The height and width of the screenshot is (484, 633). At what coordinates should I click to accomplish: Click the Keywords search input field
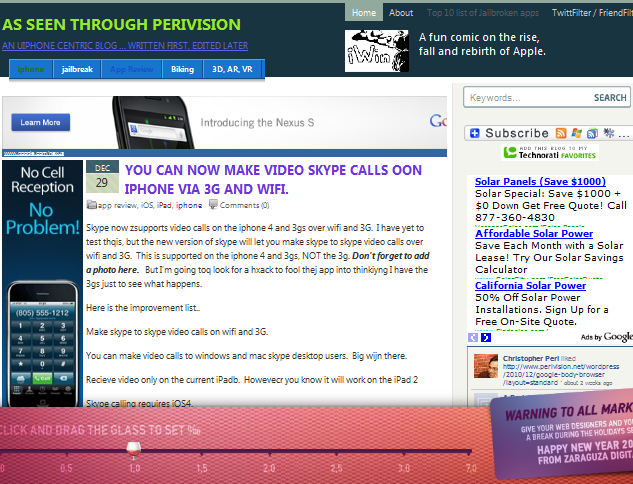click(x=528, y=97)
